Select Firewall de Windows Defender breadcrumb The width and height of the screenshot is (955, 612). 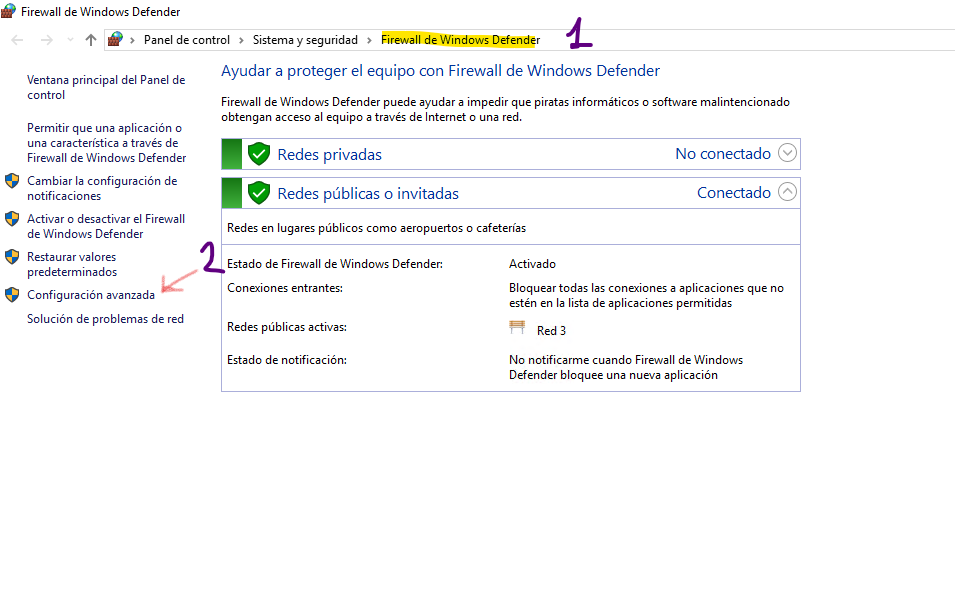click(x=459, y=40)
